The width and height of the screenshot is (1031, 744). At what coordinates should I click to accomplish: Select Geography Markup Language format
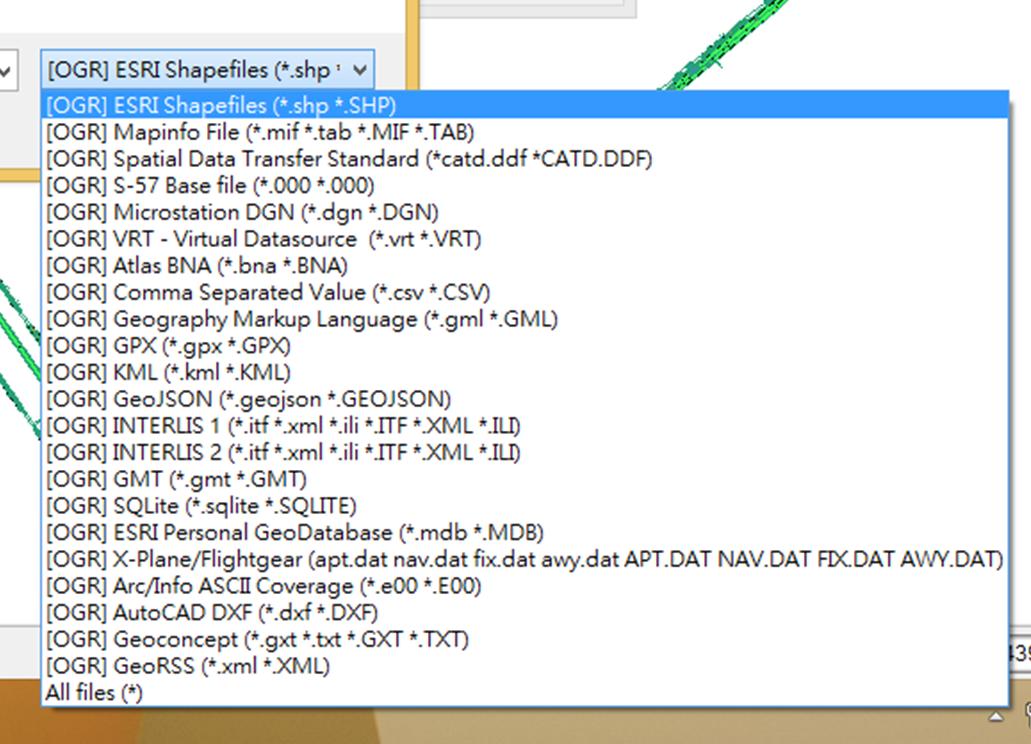[x=525, y=319]
